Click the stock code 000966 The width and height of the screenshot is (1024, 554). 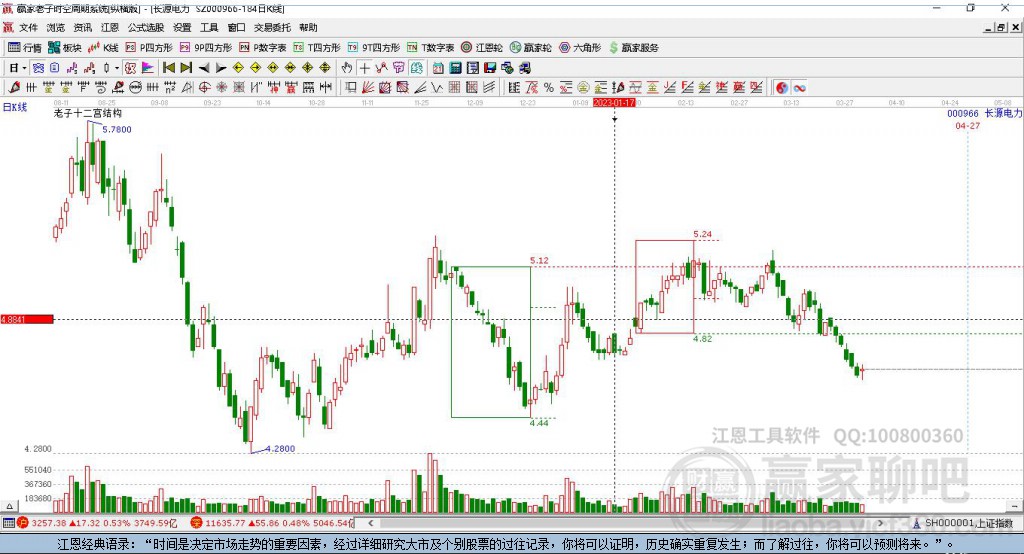(963, 114)
